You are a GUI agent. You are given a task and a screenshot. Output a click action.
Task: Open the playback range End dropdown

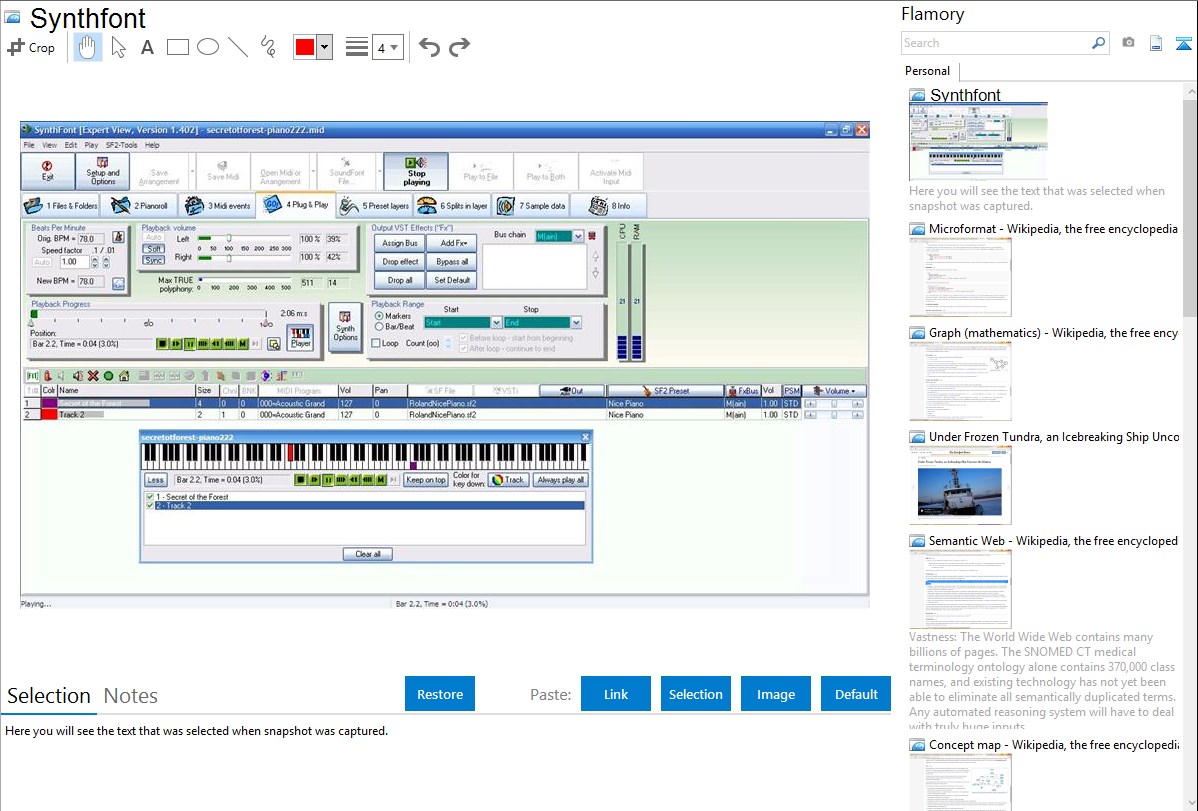point(576,323)
